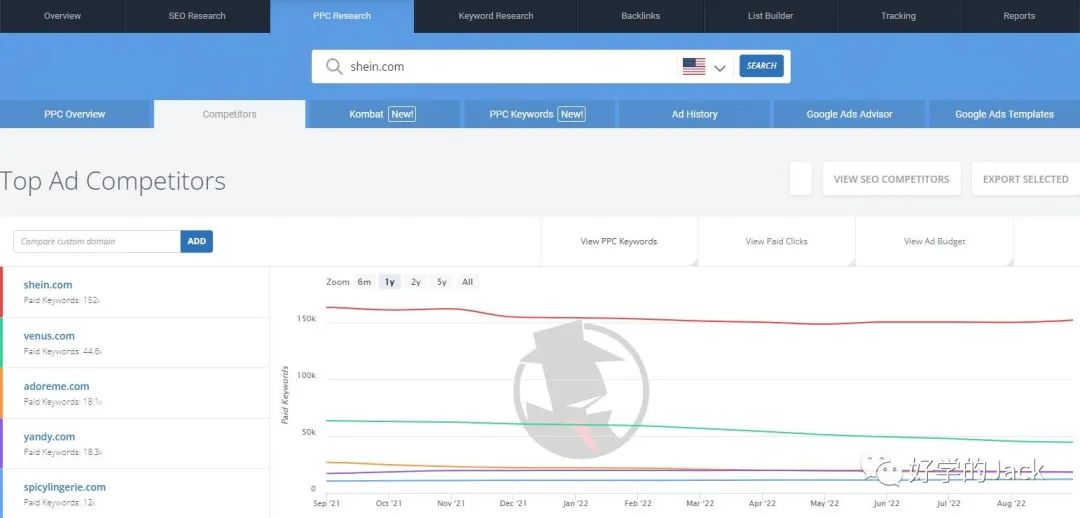Open the Keyword Research top tab
The height and width of the screenshot is (518, 1080).
(x=495, y=16)
